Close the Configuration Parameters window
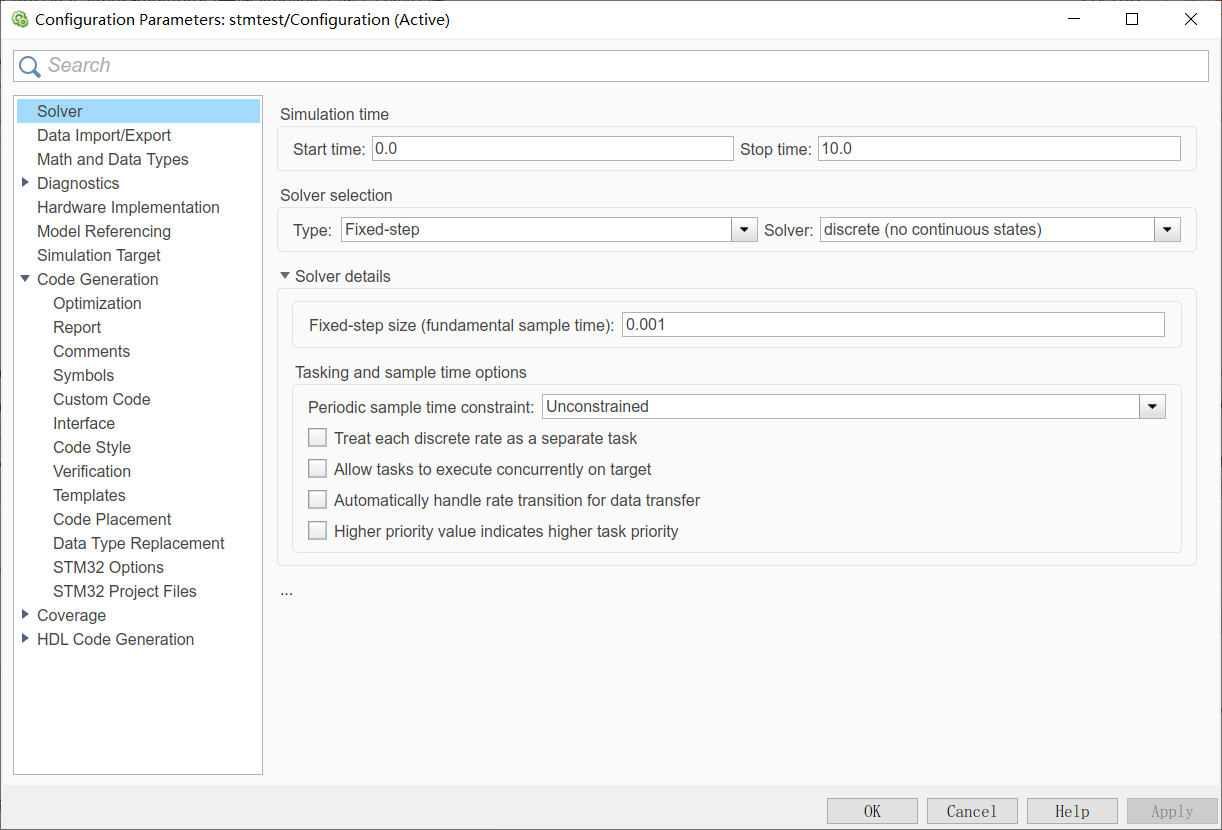 click(x=1190, y=19)
